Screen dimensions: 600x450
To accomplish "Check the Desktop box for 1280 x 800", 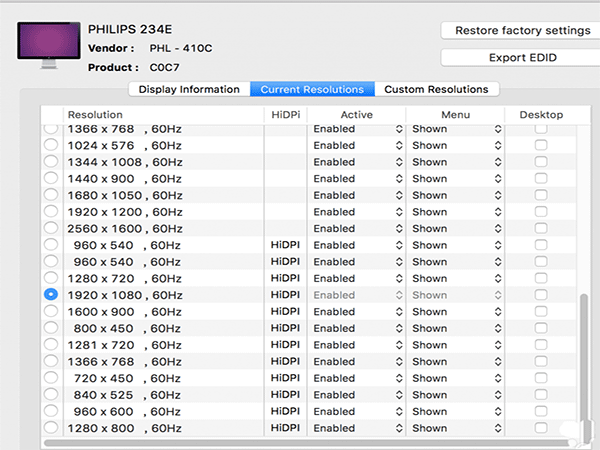I will (541, 428).
